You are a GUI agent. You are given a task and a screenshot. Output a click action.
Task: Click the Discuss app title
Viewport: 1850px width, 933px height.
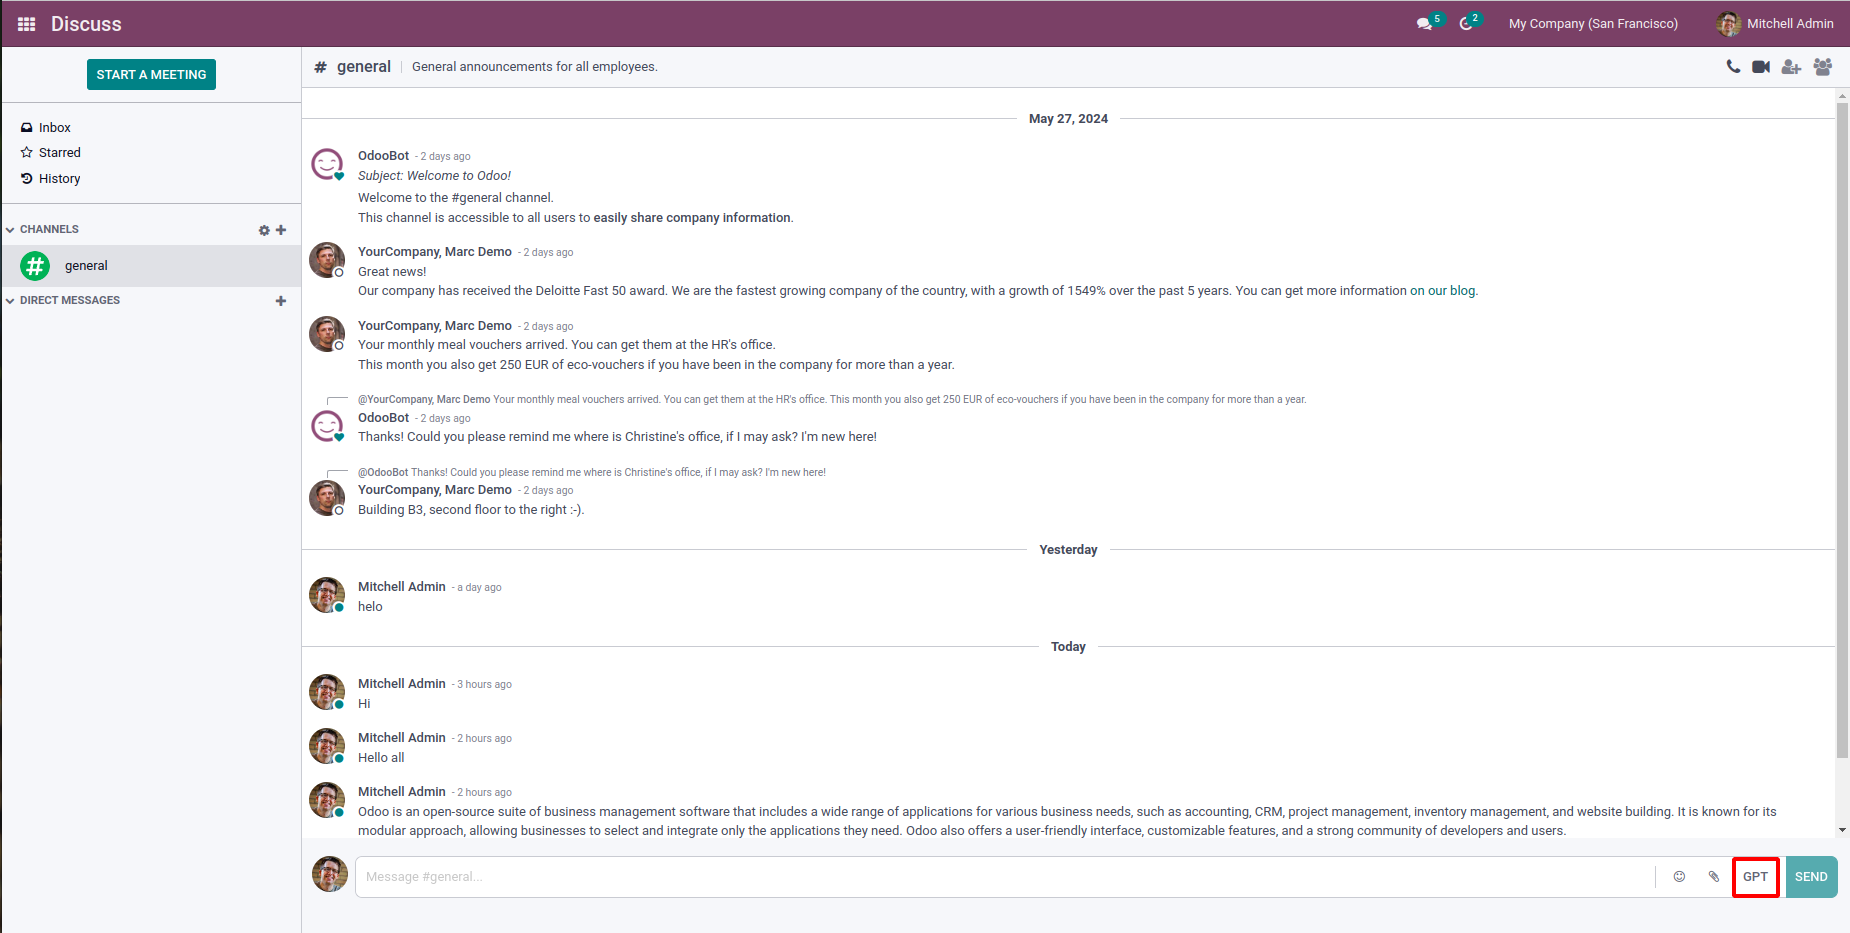pos(86,24)
